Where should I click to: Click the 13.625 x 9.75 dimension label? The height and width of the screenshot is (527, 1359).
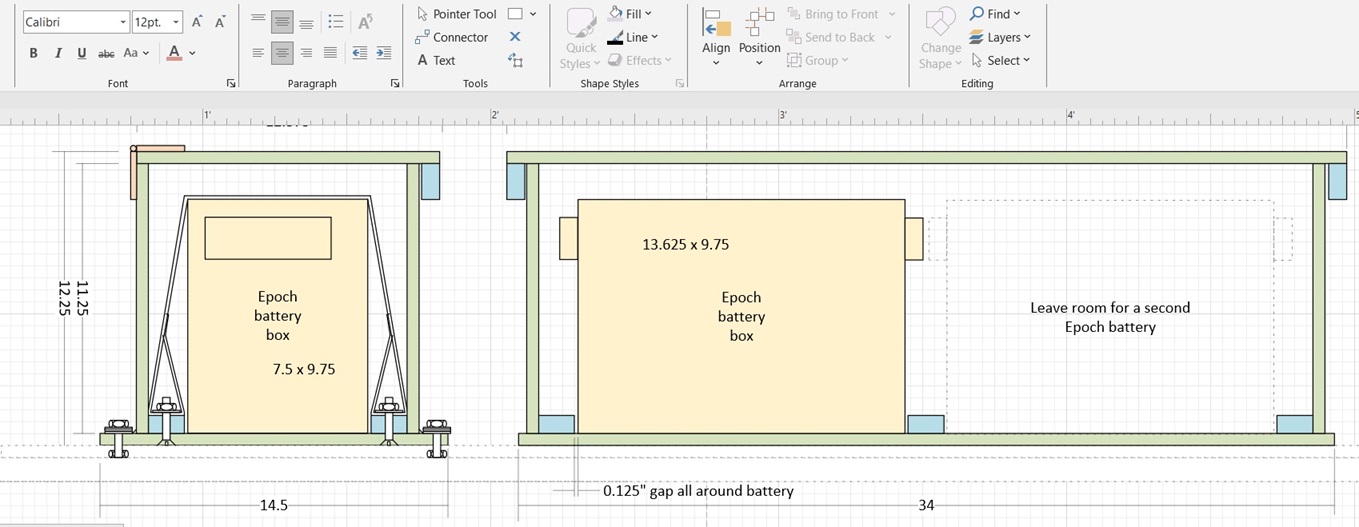(x=685, y=244)
